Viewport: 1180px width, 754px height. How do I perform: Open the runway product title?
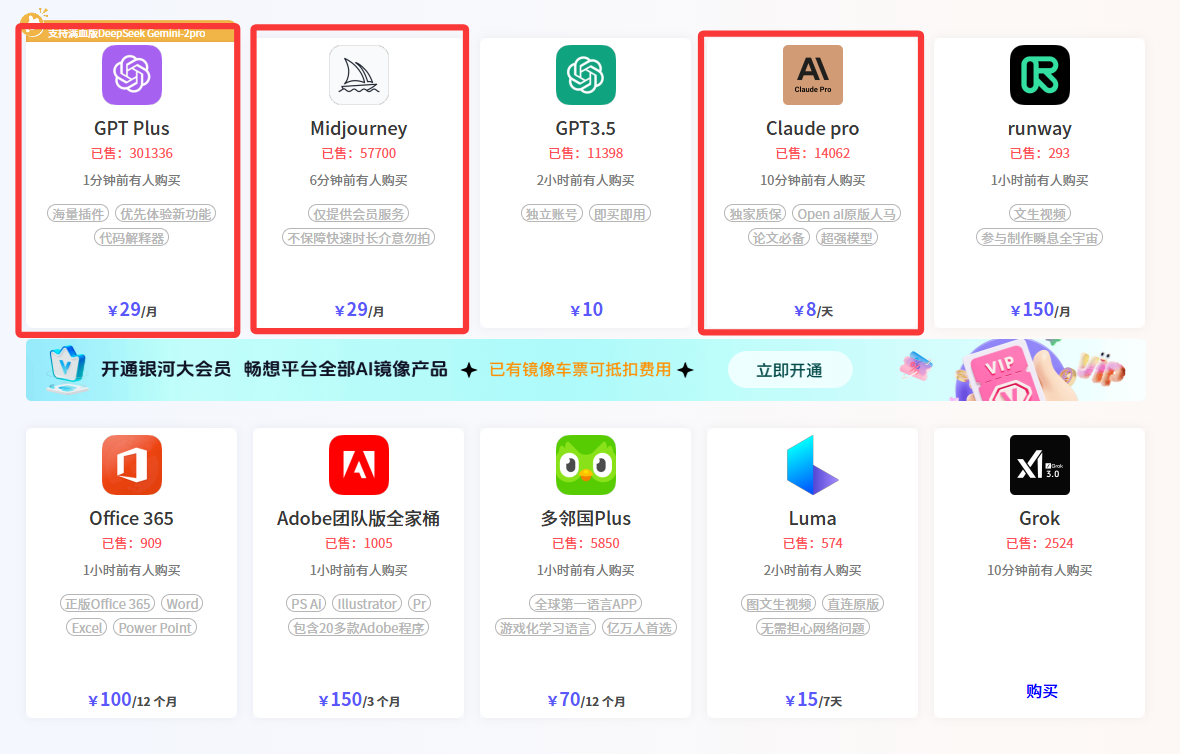[1039, 129]
